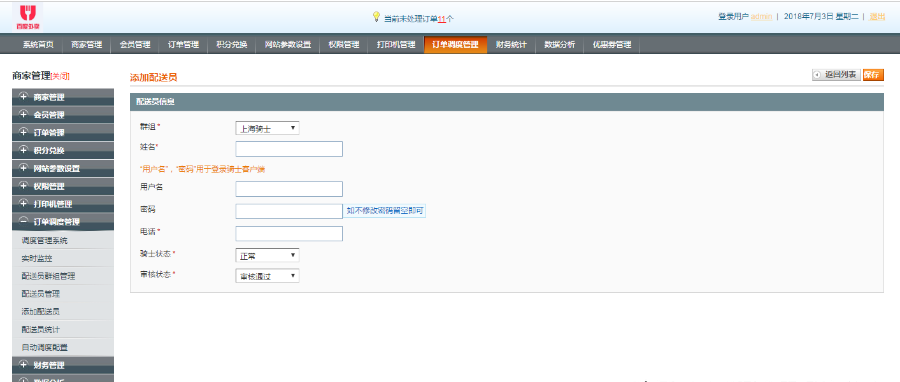Focus the 密码 password input field
This screenshot has width=900, height=382.
click(x=289, y=211)
